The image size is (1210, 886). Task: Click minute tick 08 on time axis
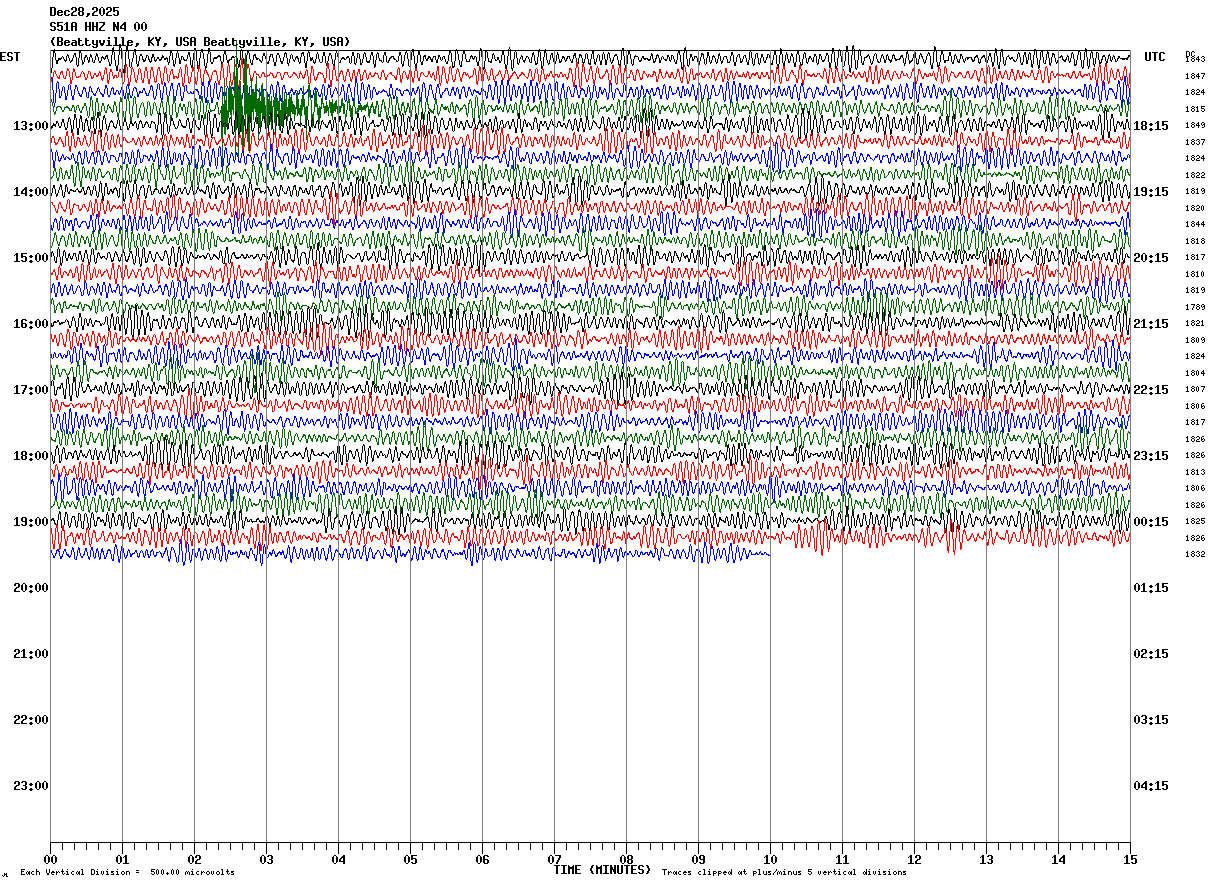[x=626, y=859]
